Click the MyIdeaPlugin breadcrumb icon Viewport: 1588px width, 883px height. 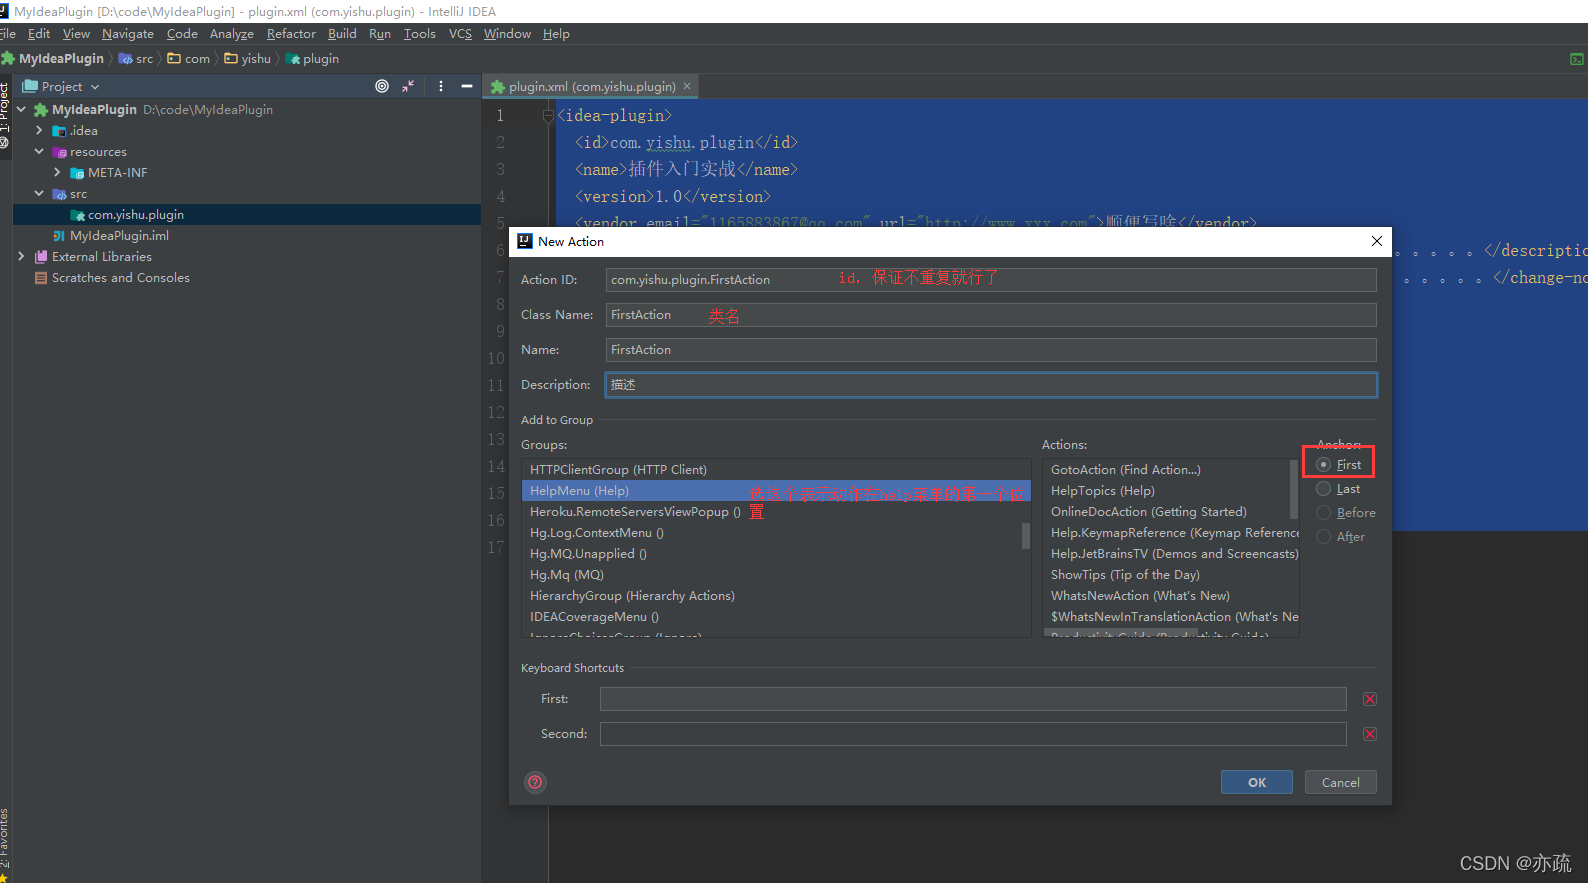8,59
